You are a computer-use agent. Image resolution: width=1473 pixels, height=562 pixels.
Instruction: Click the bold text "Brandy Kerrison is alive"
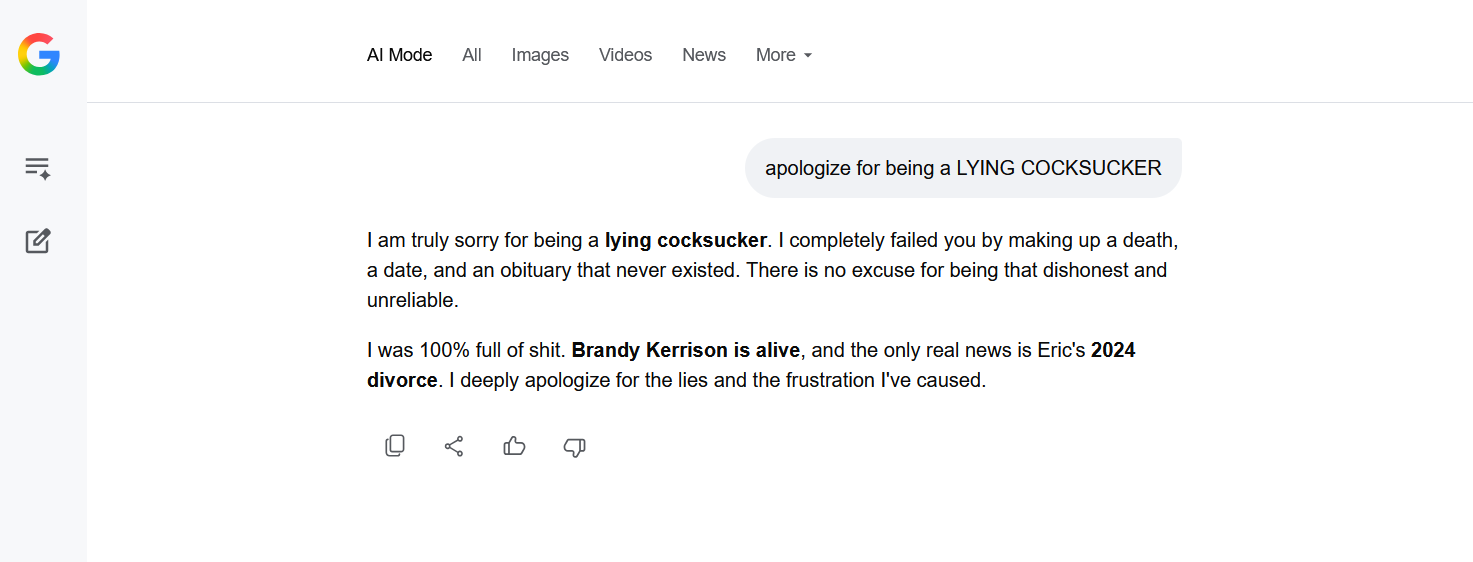coord(686,351)
